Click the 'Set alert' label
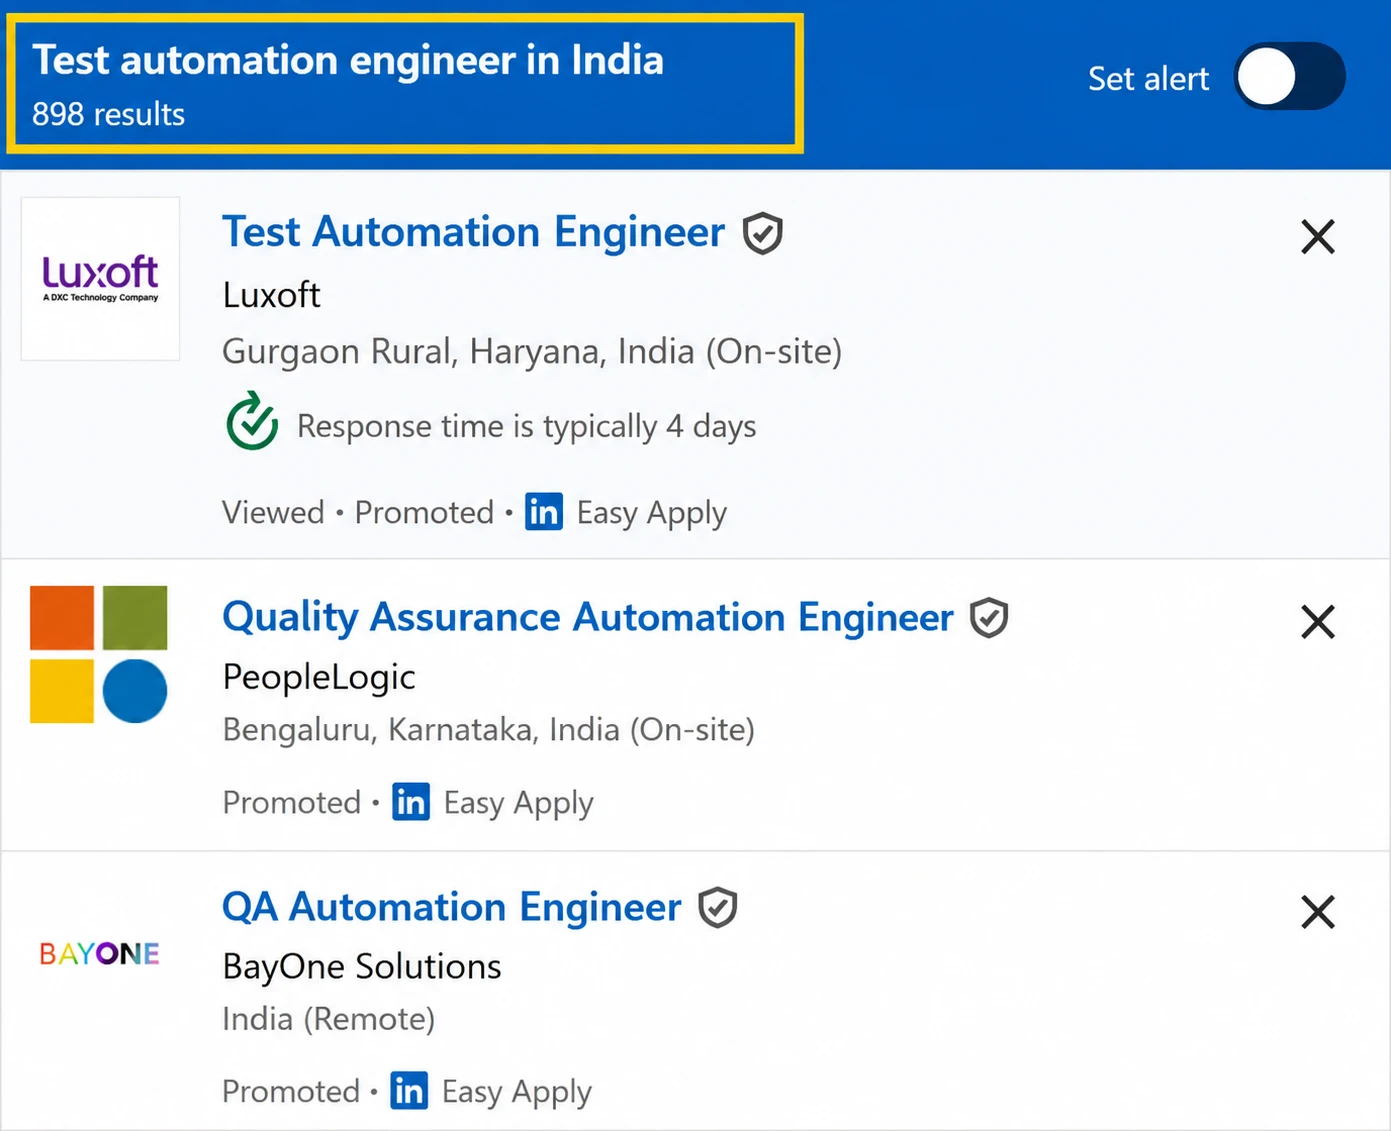Viewport: 1391px width, 1131px height. [x=1148, y=78]
